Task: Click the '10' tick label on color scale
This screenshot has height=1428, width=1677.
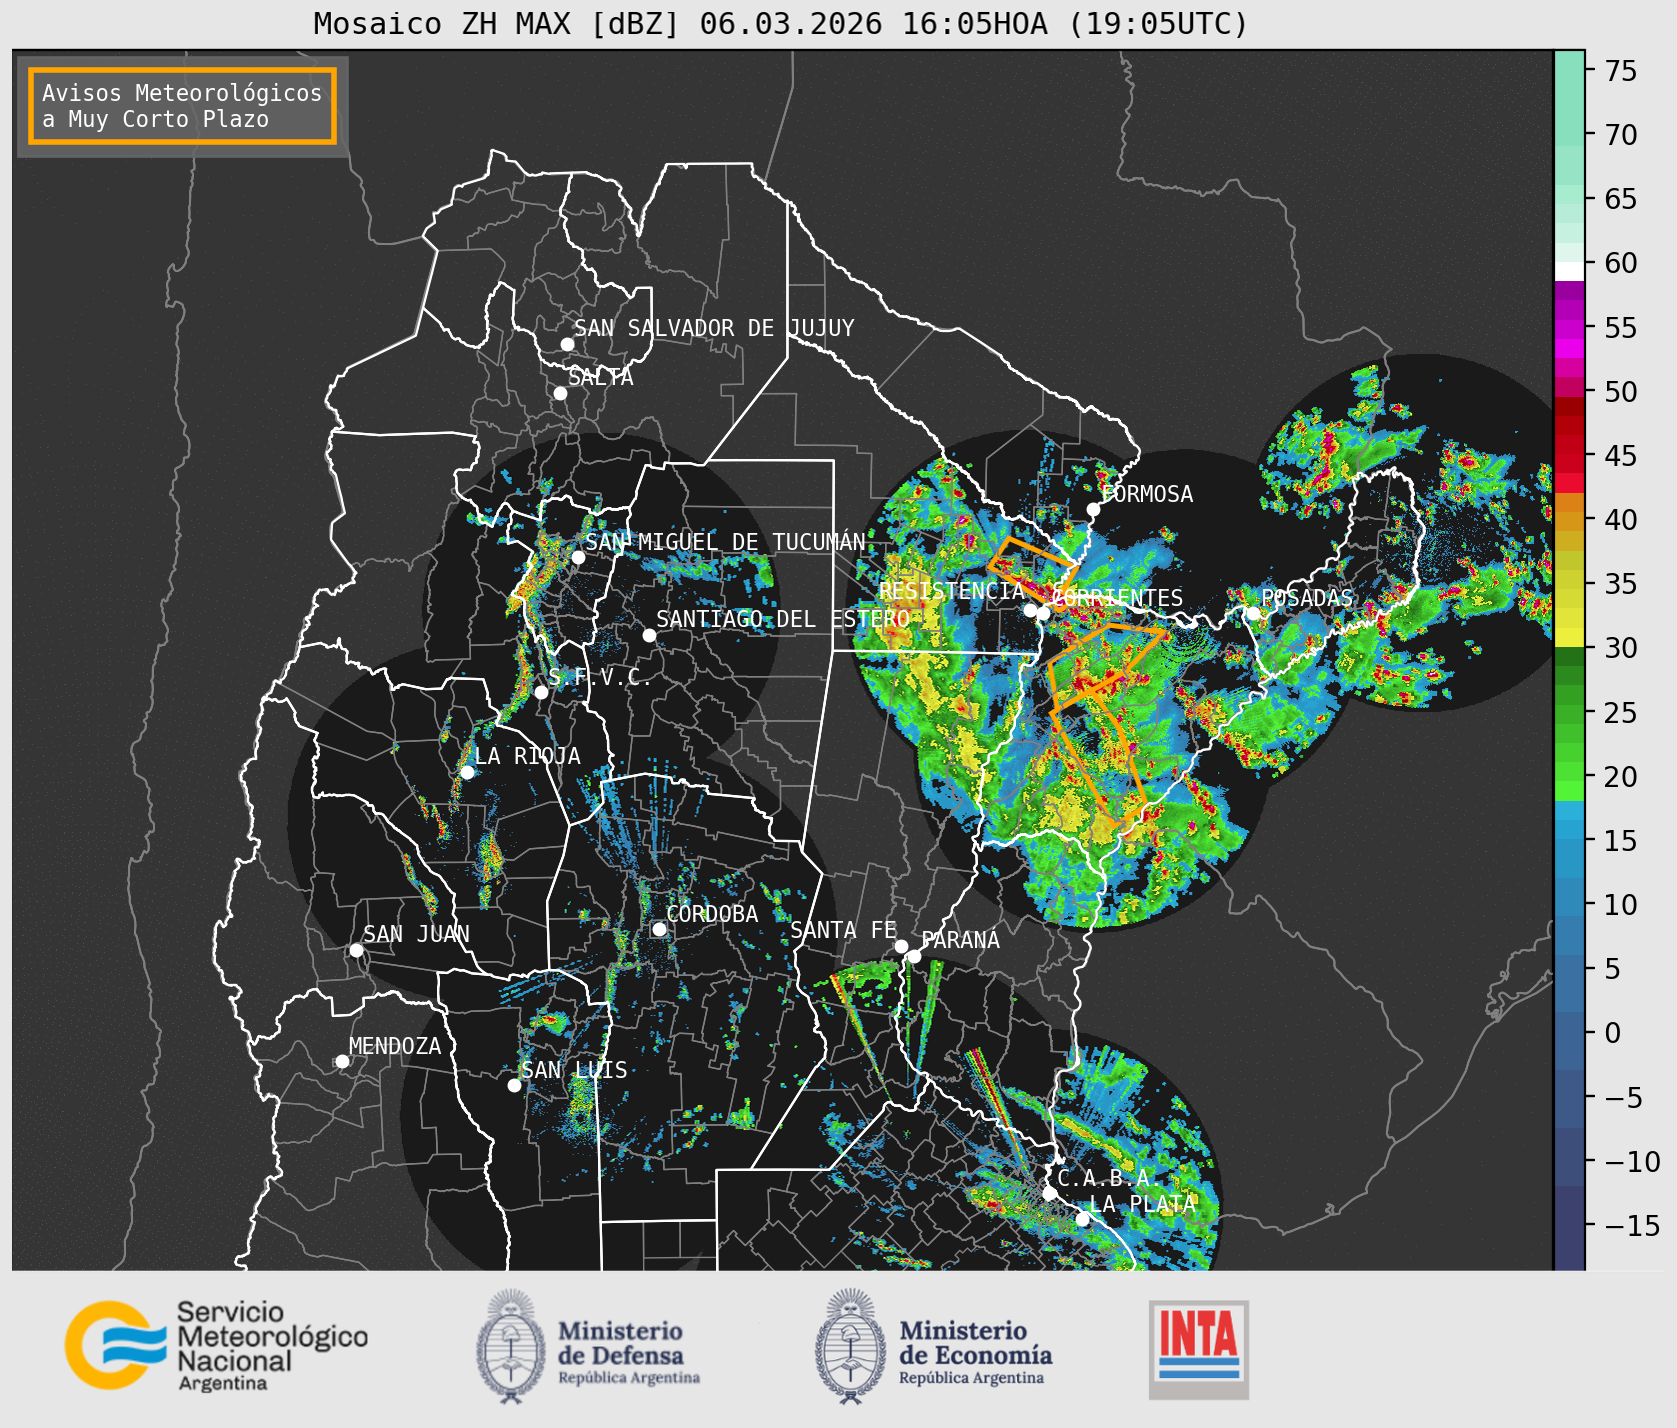Action: coord(1621,905)
